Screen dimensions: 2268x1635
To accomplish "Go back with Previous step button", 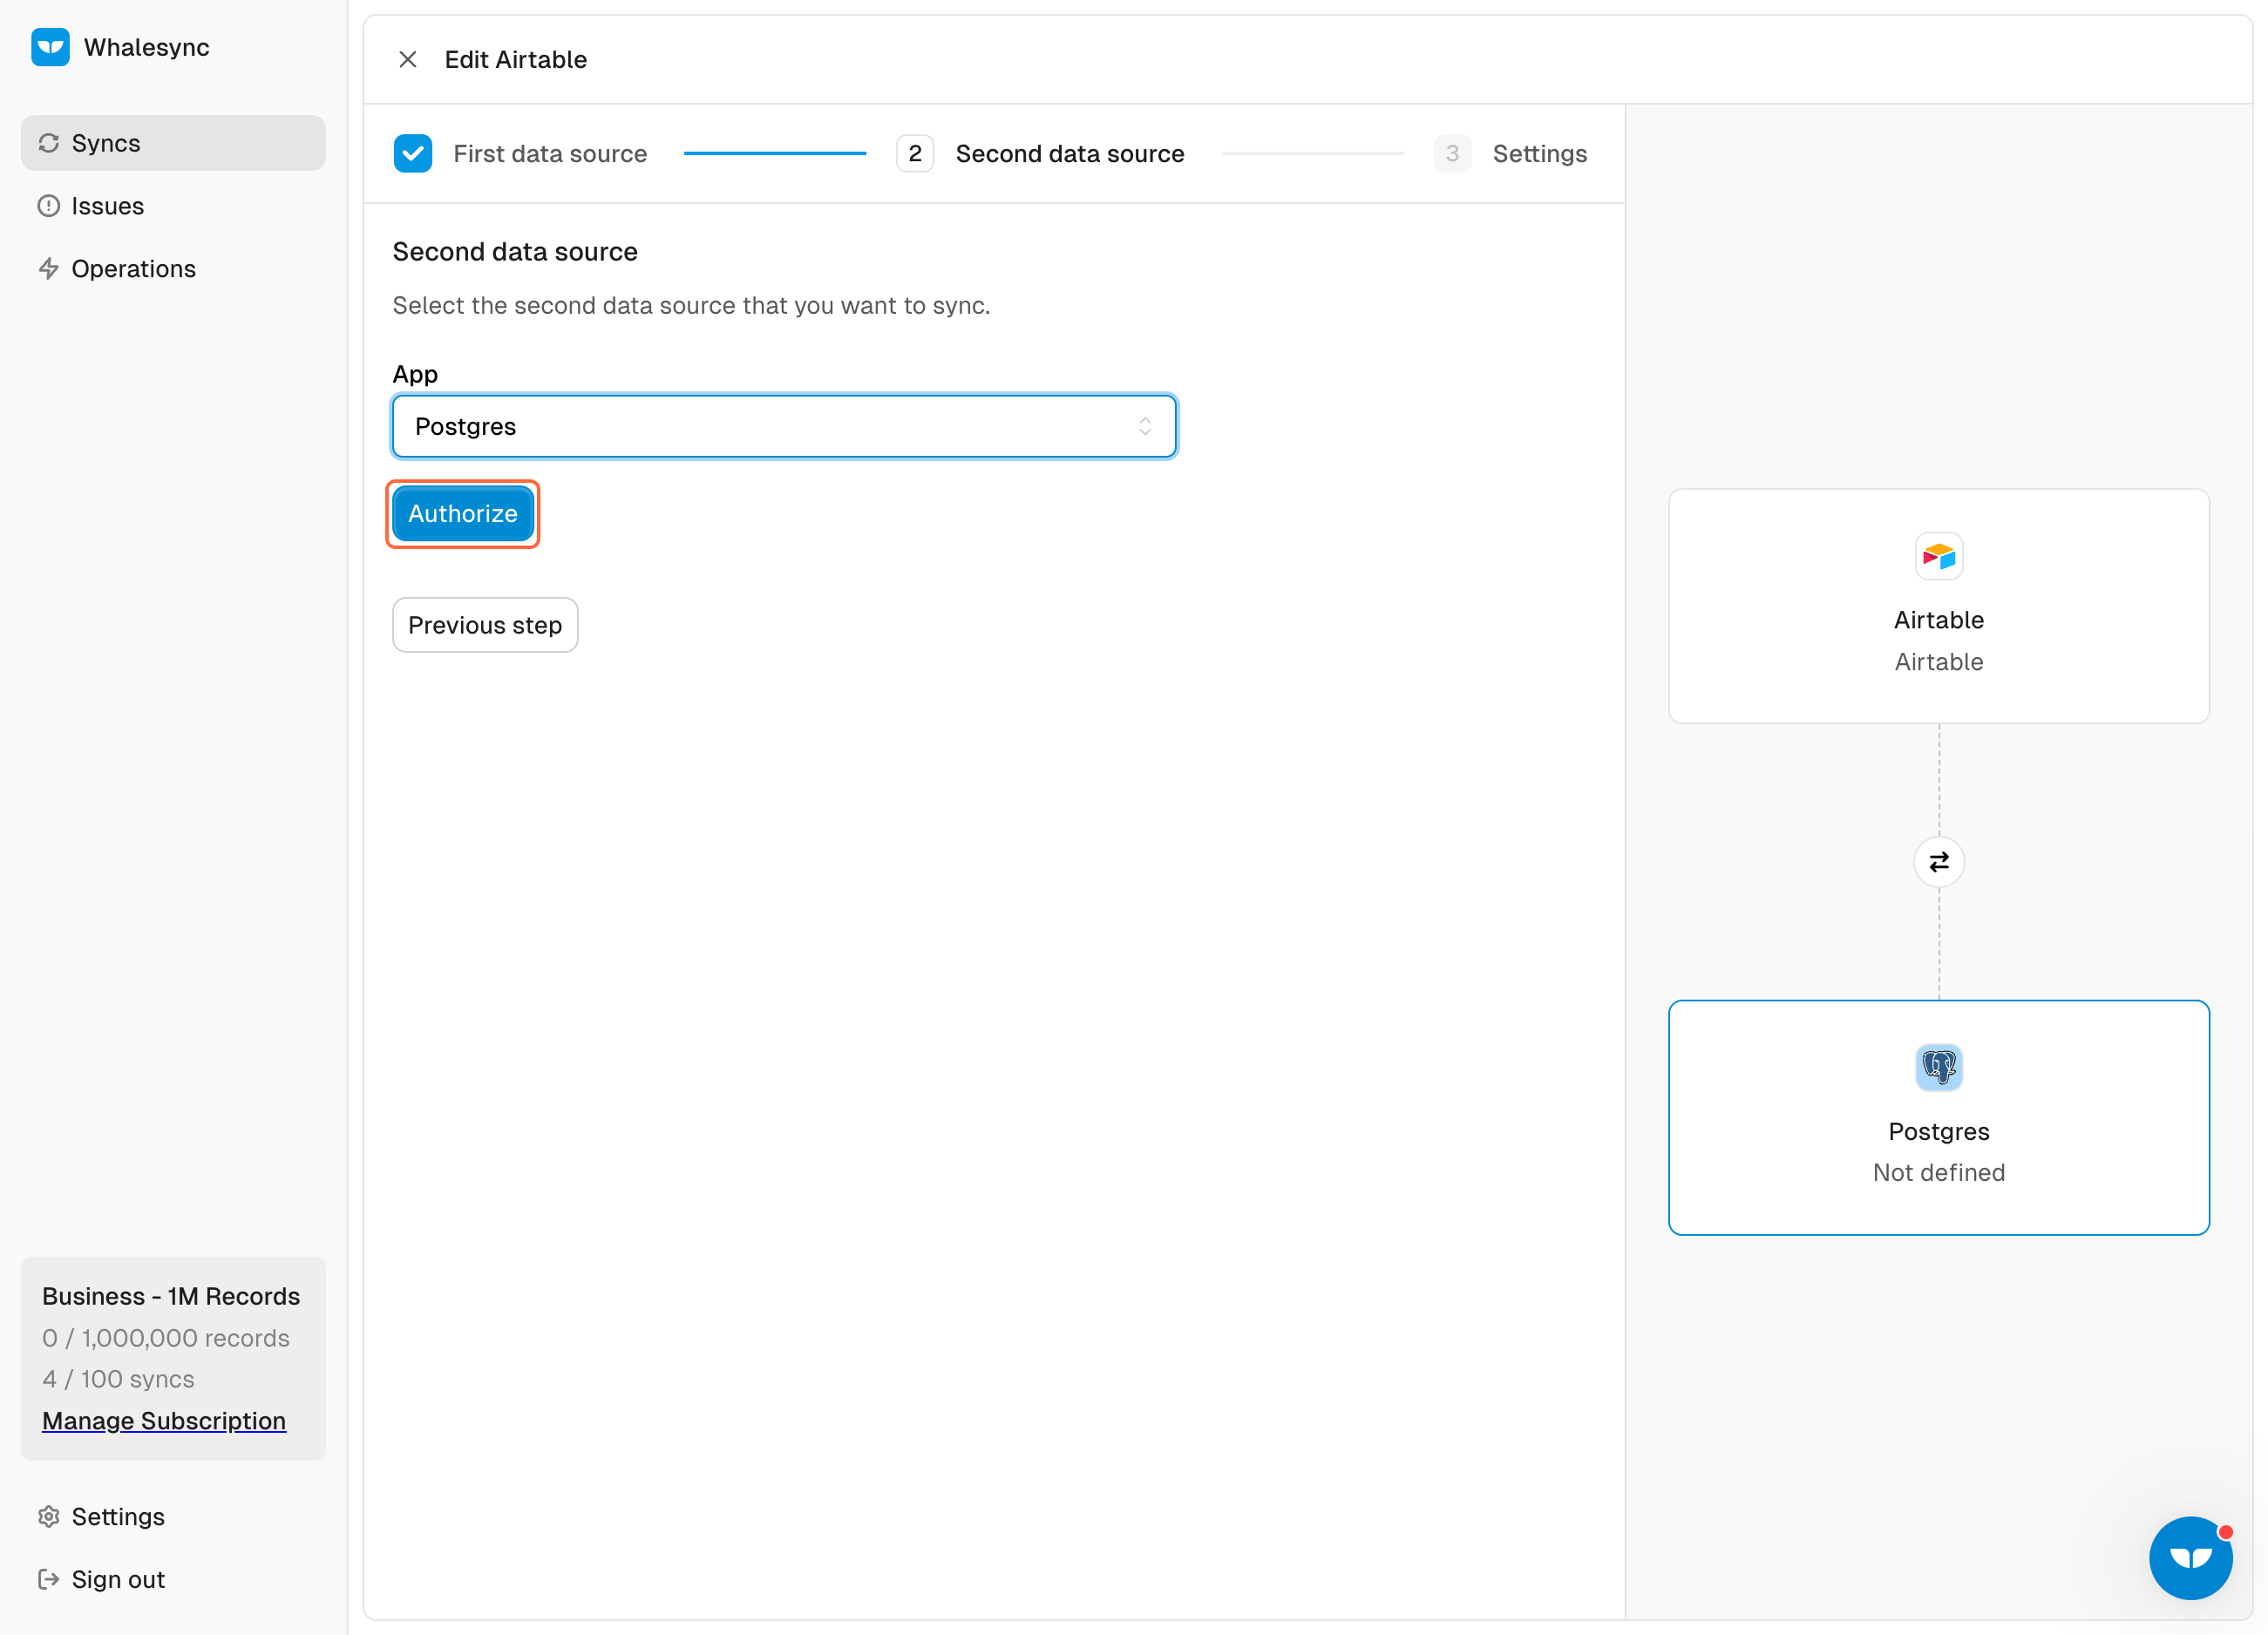I will (485, 625).
